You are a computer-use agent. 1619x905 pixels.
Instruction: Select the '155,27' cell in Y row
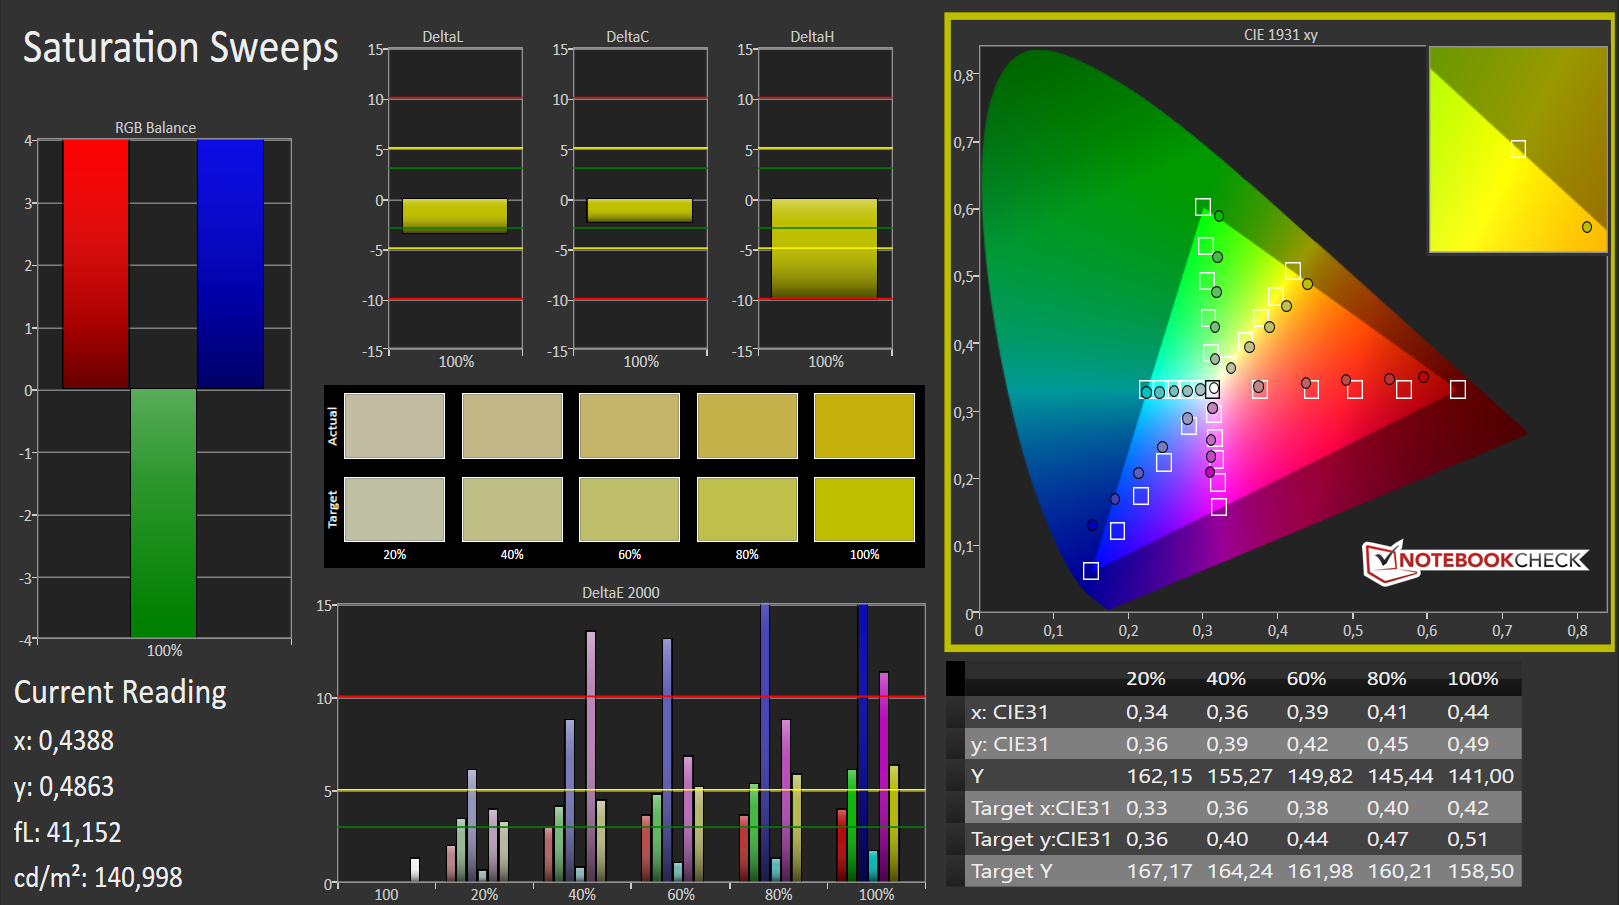[x=1240, y=776]
